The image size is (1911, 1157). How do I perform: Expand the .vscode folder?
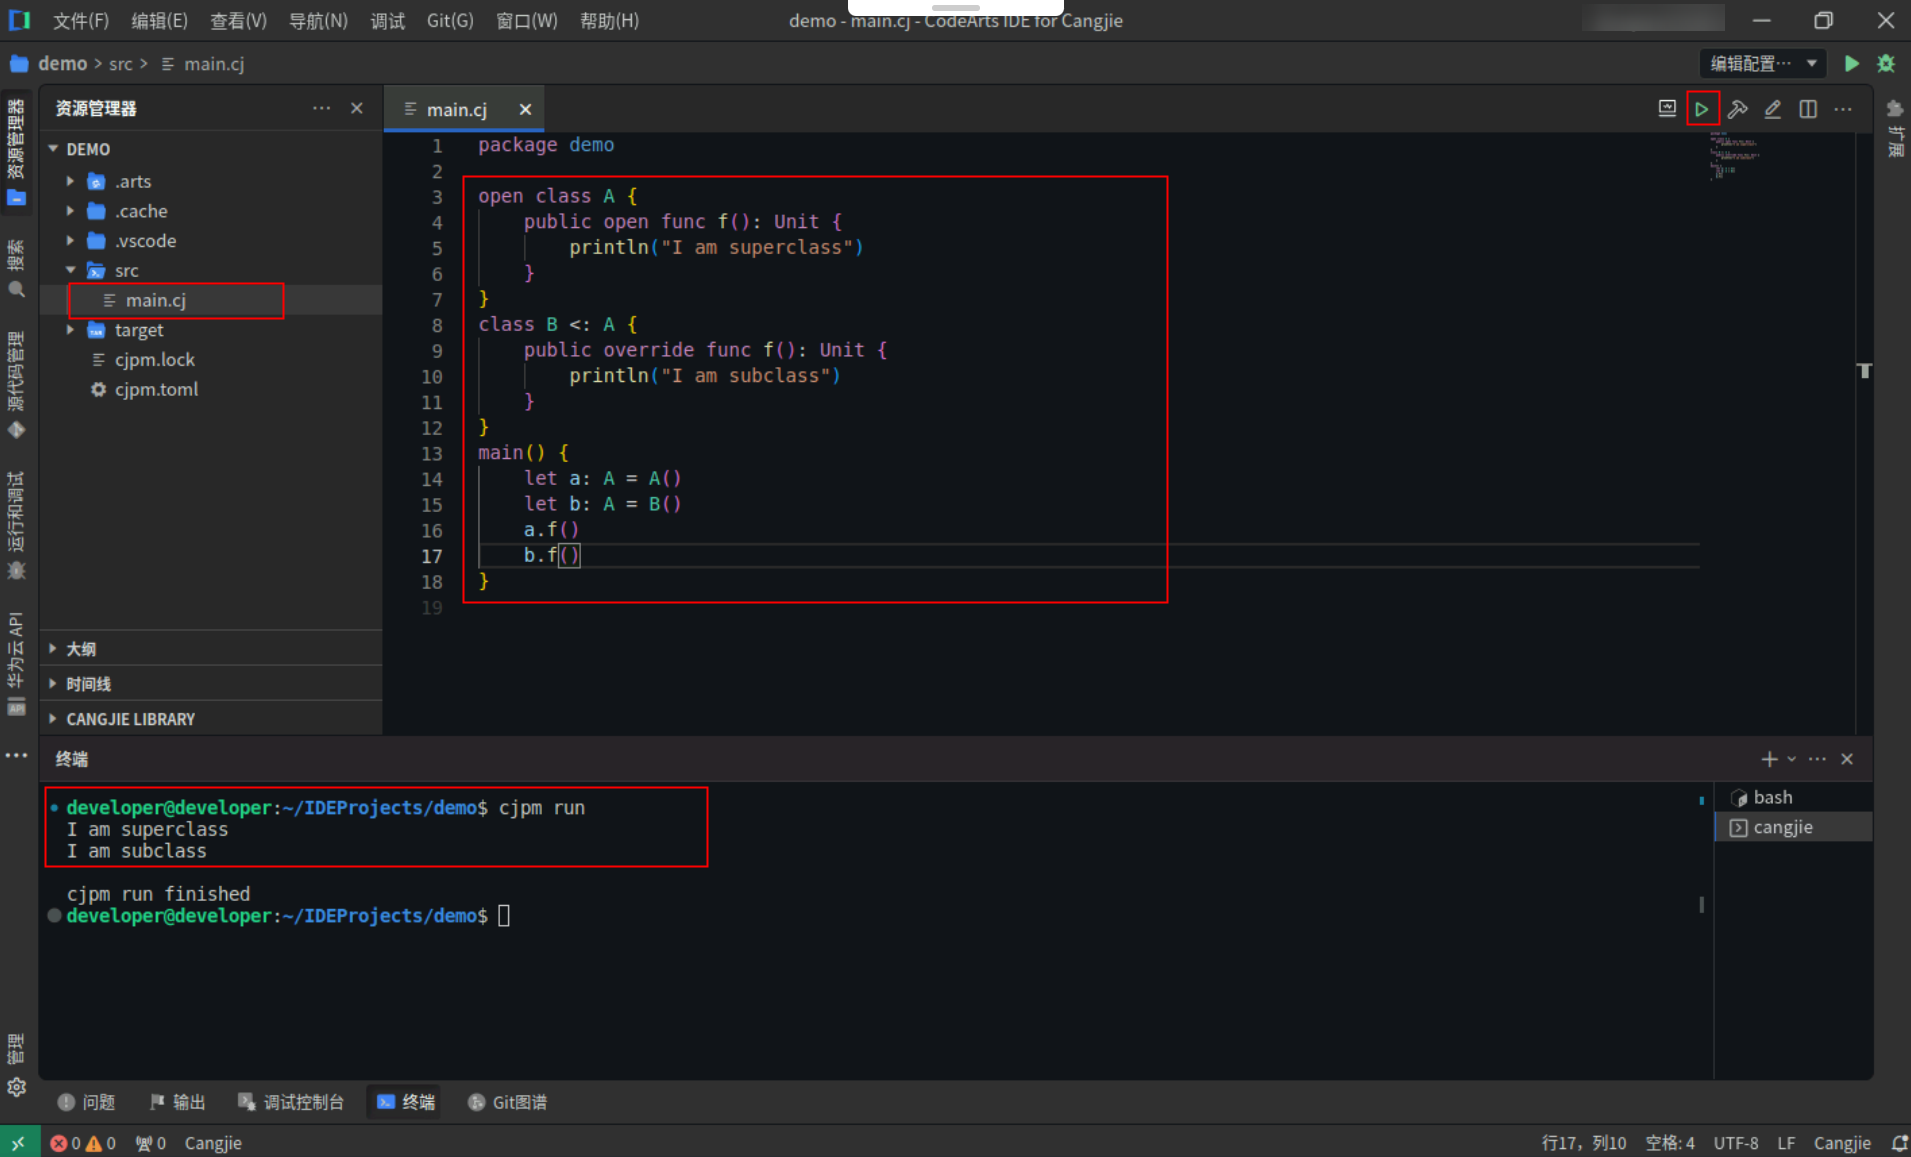pyautogui.click(x=70, y=241)
